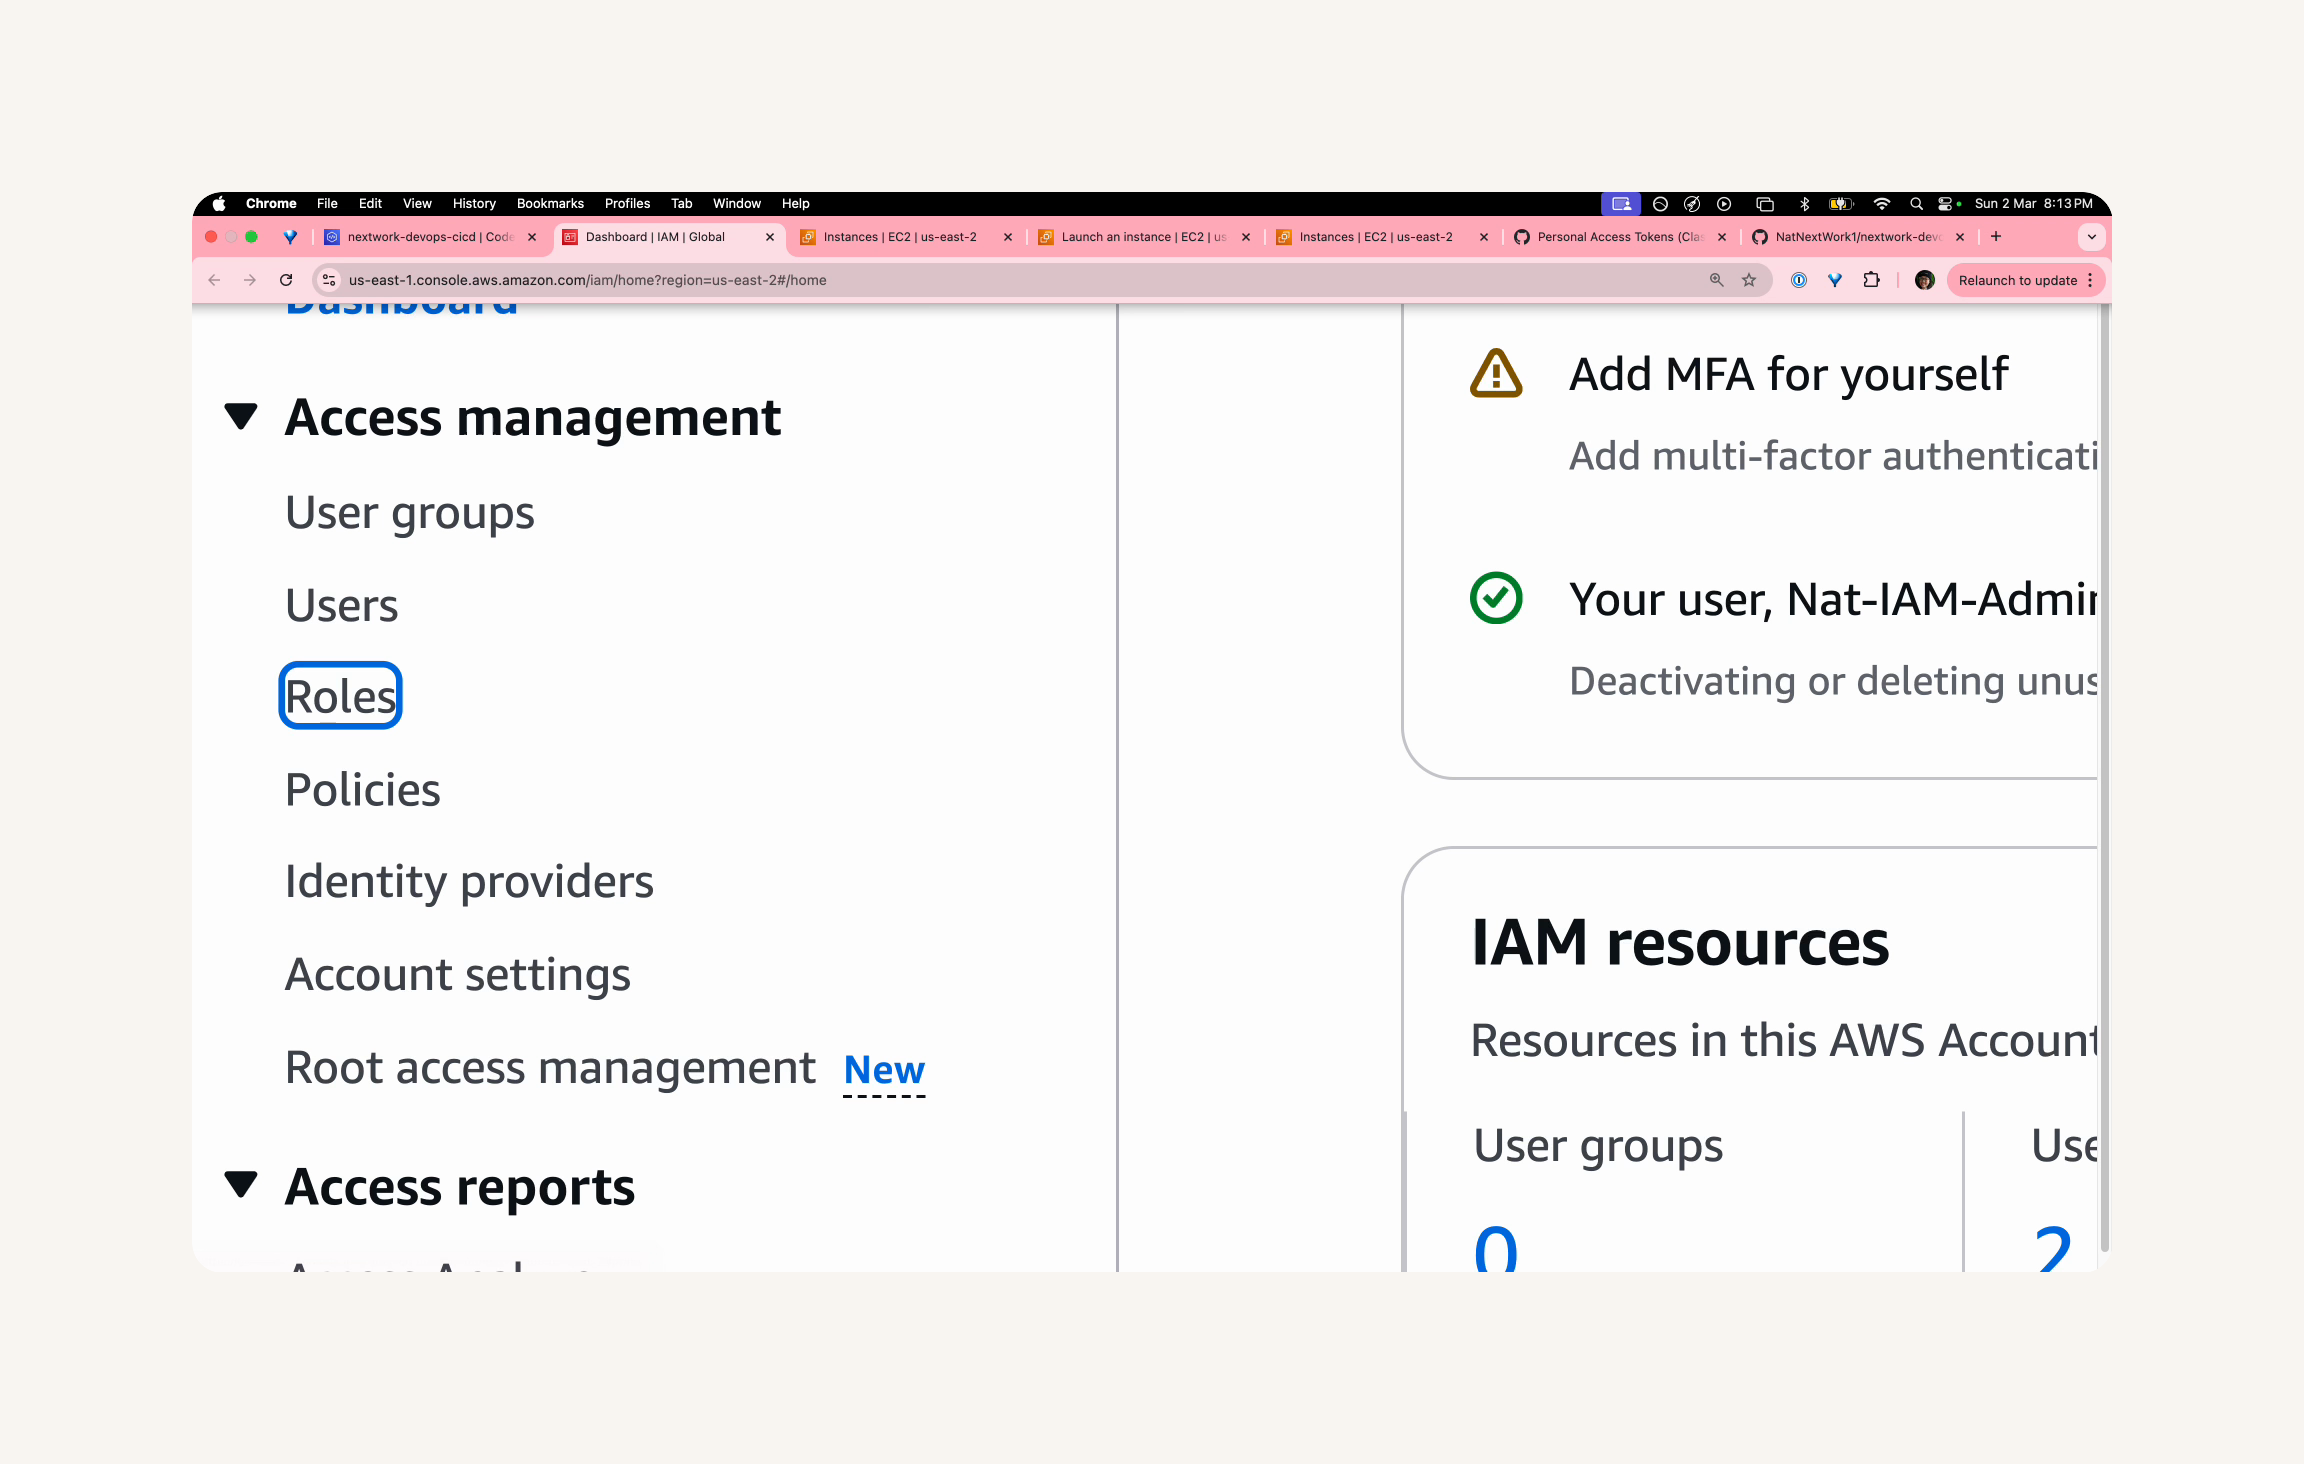Click the MFA warning triangle icon
Screen dimensions: 2304x1464
point(1496,374)
